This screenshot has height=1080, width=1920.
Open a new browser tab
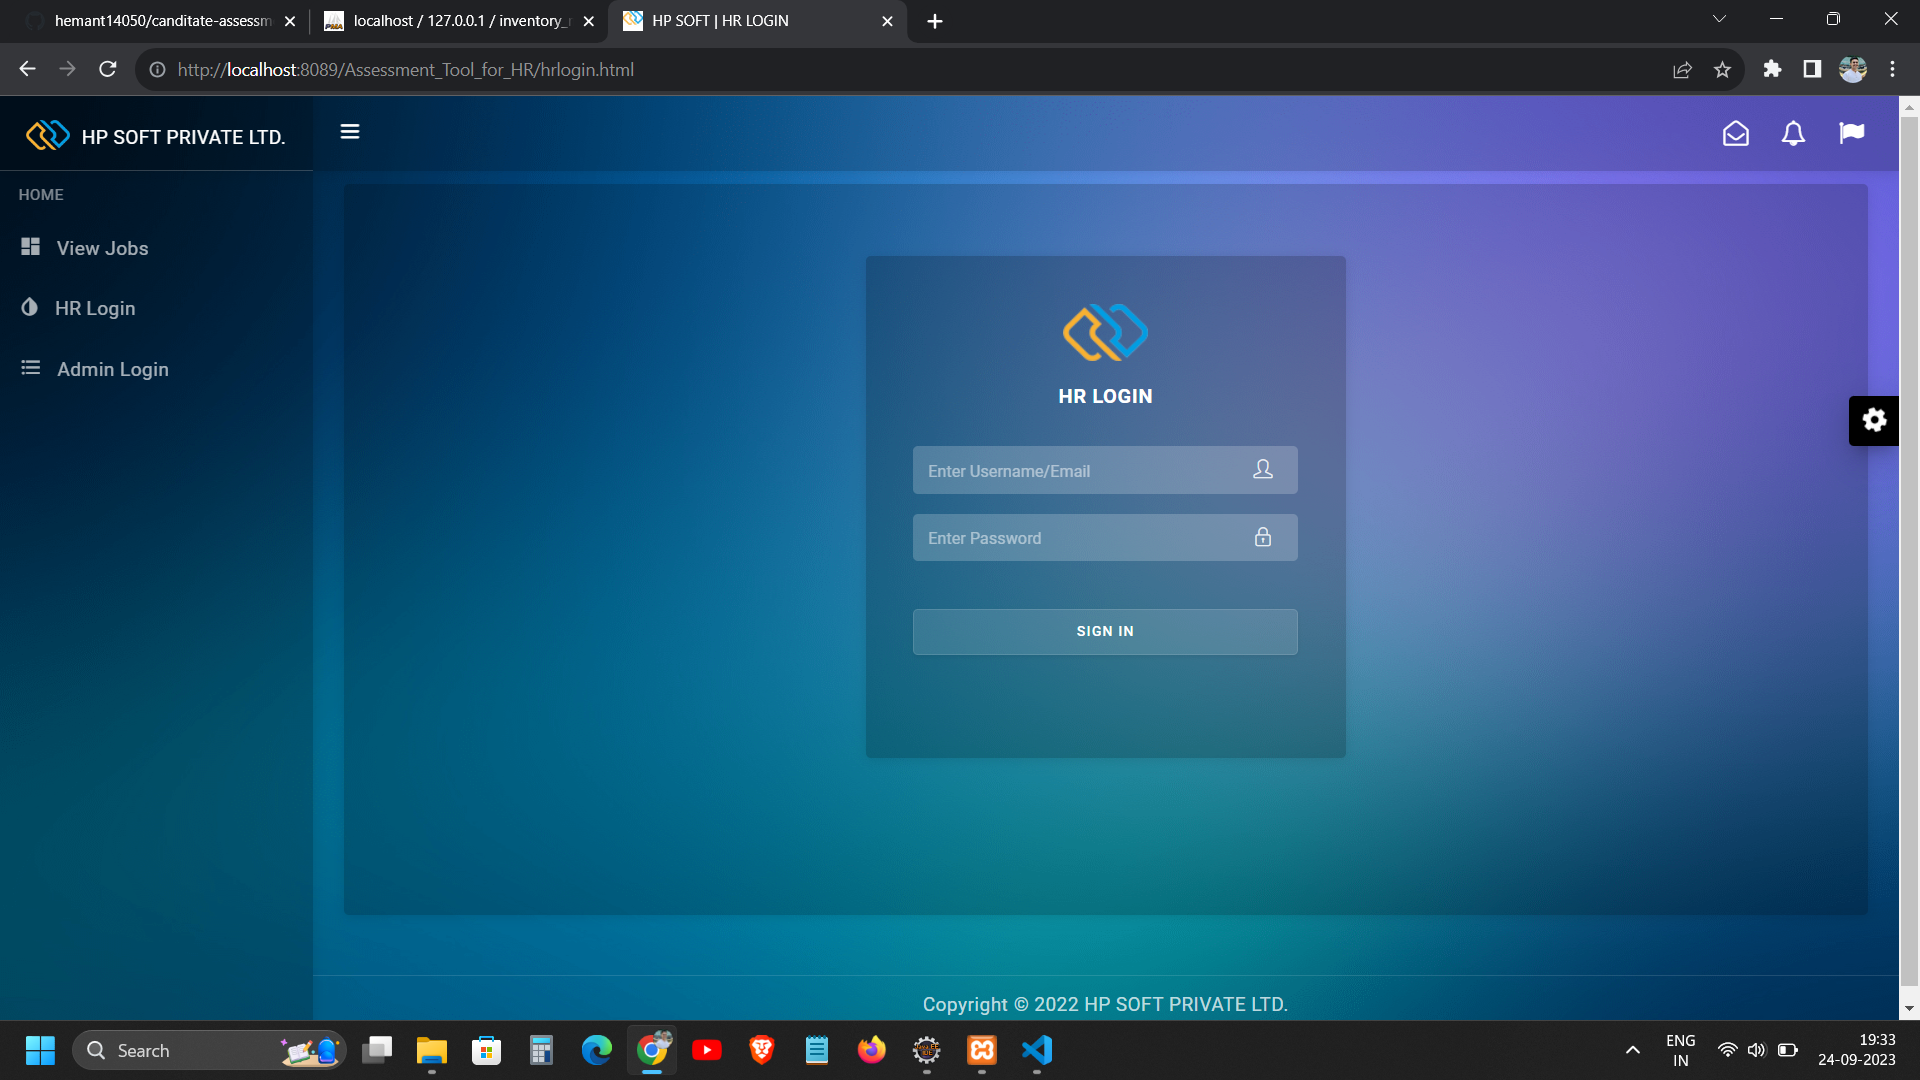click(934, 21)
